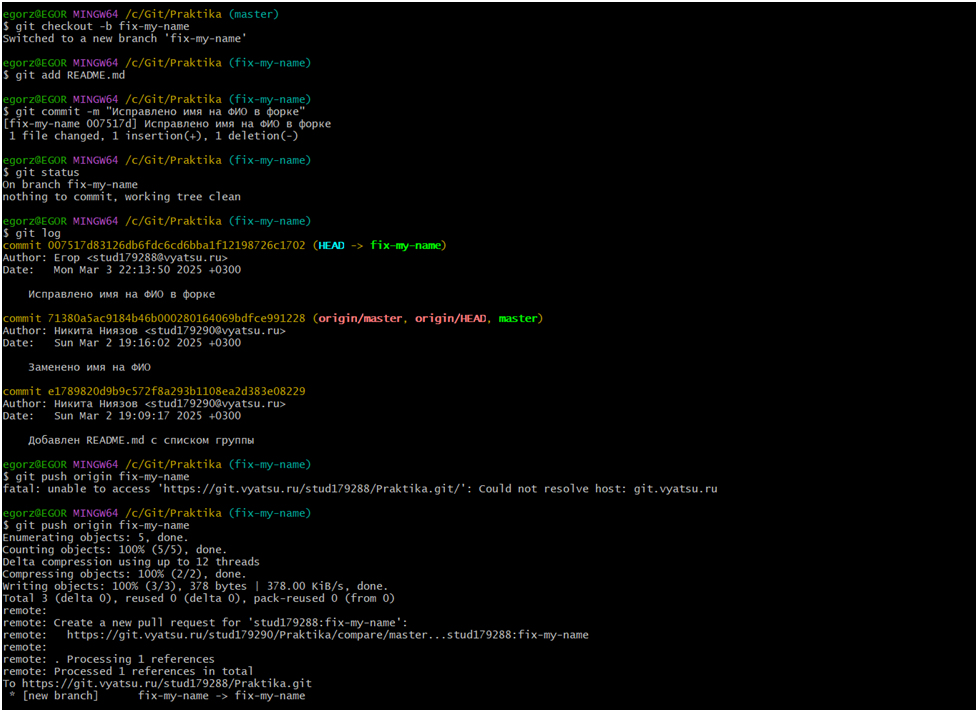Click commit hash starting with 71380a5a

click(x=175, y=318)
